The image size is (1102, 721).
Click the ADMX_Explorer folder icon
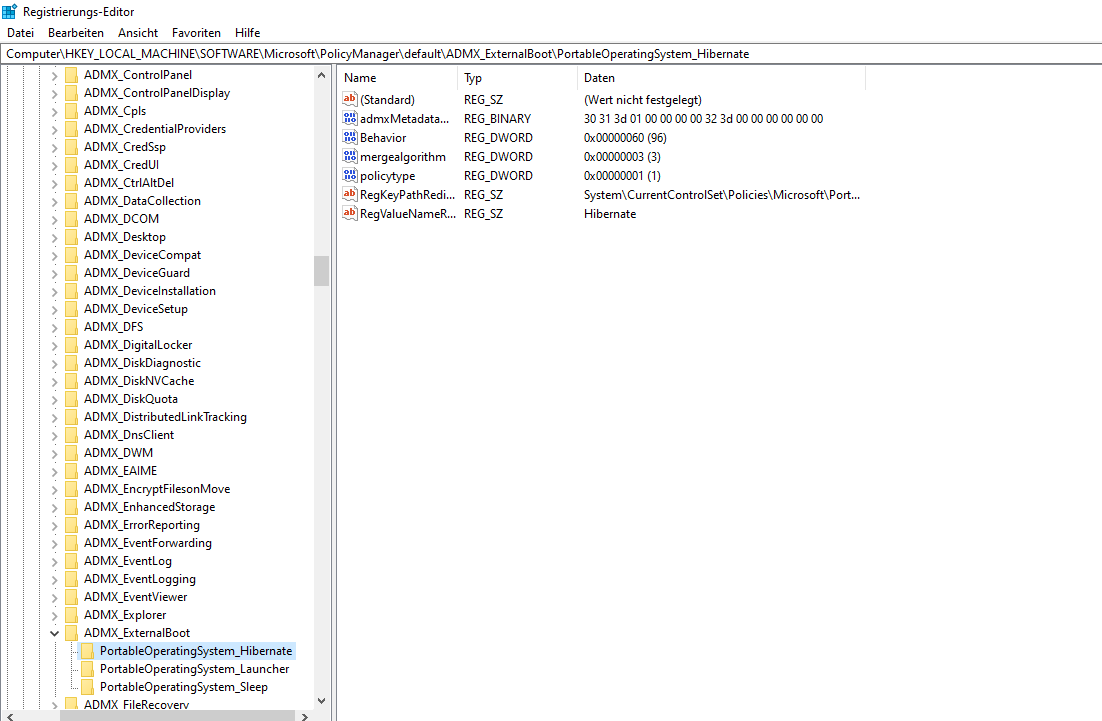[71, 615]
